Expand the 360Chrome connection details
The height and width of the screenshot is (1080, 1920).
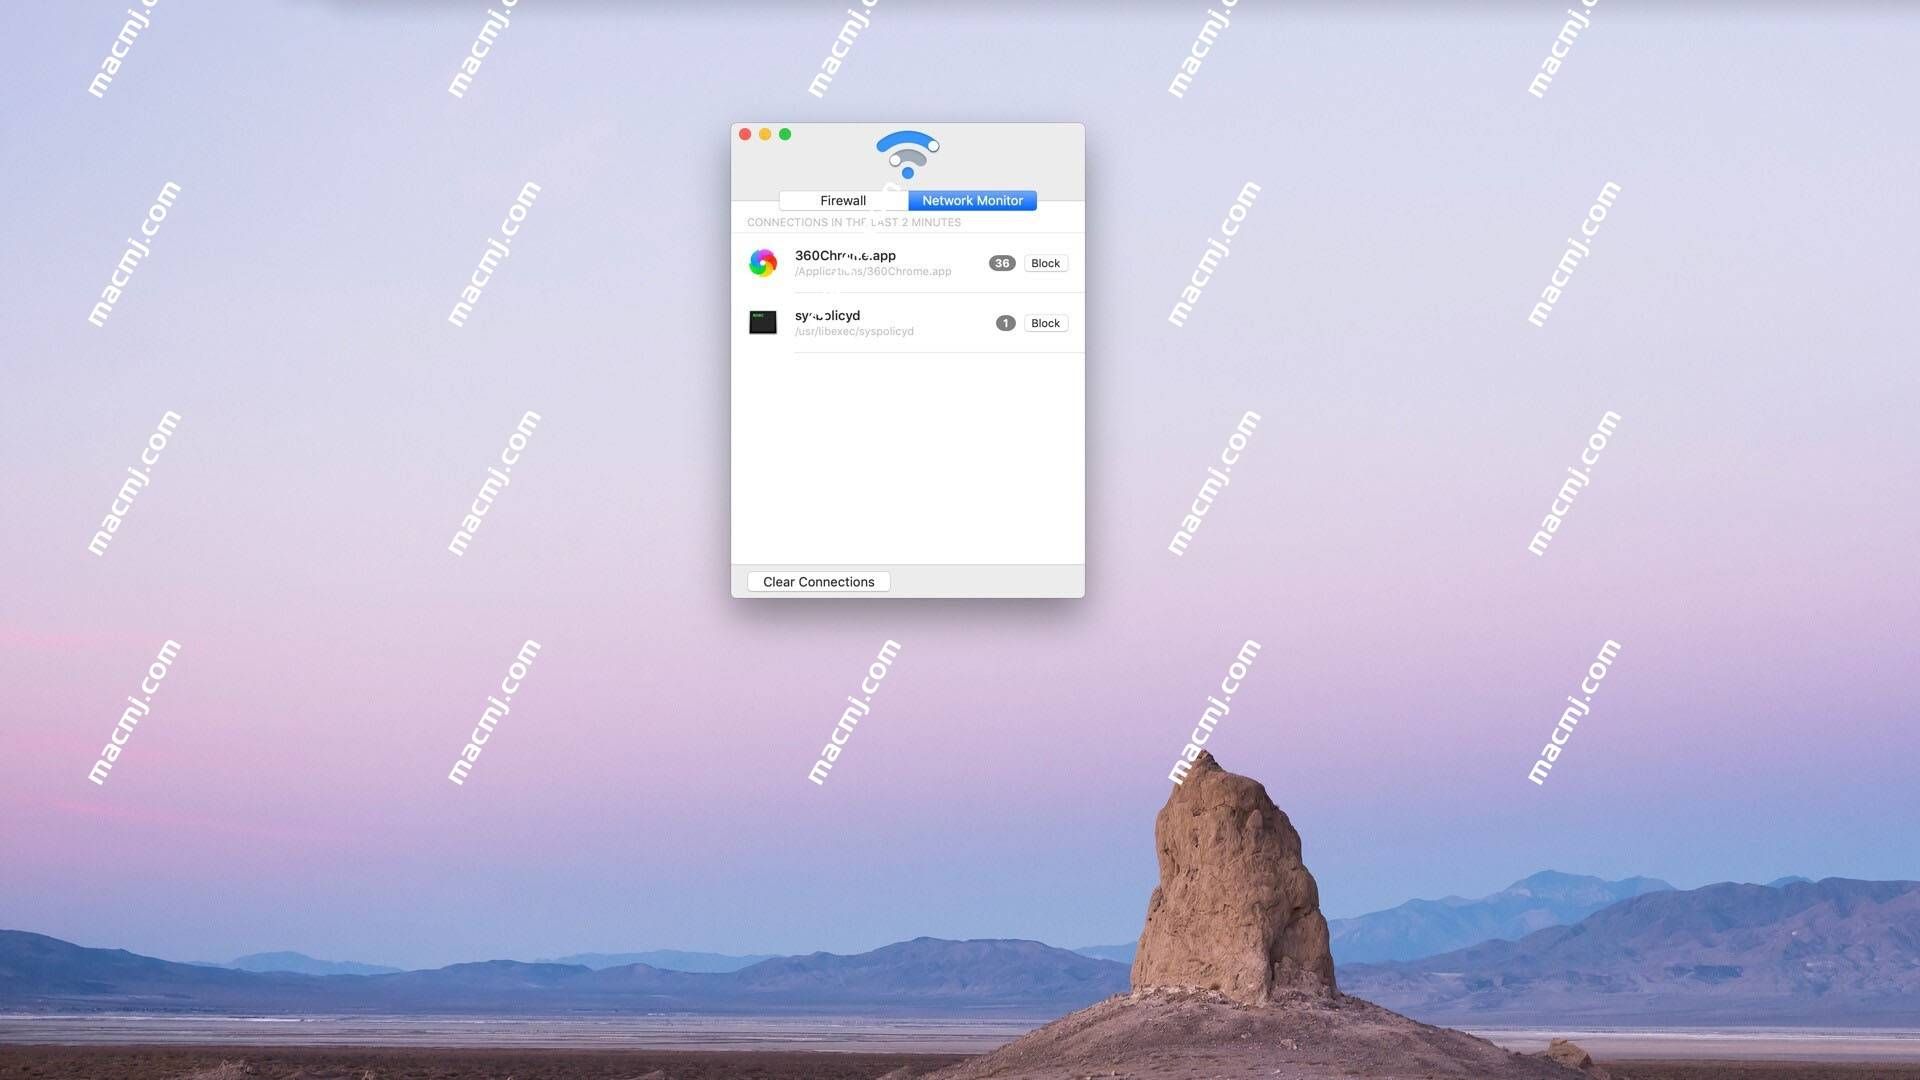click(845, 262)
